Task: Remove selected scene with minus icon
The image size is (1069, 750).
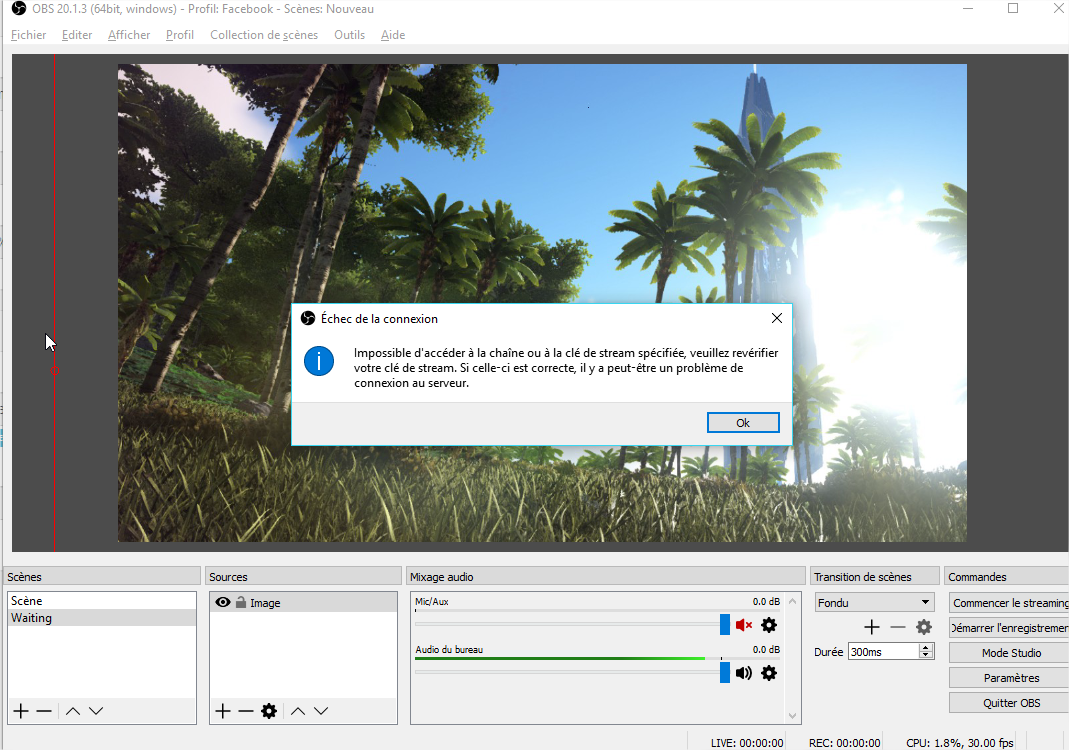Action: pos(44,711)
